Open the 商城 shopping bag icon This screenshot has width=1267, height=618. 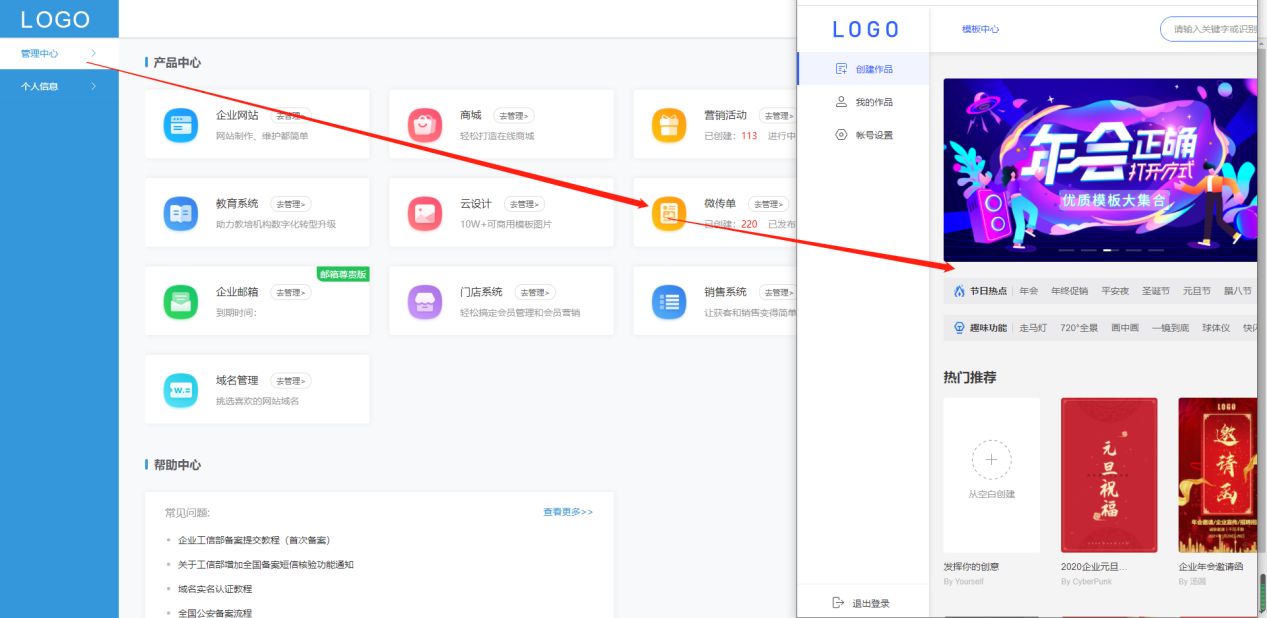[x=424, y=122]
